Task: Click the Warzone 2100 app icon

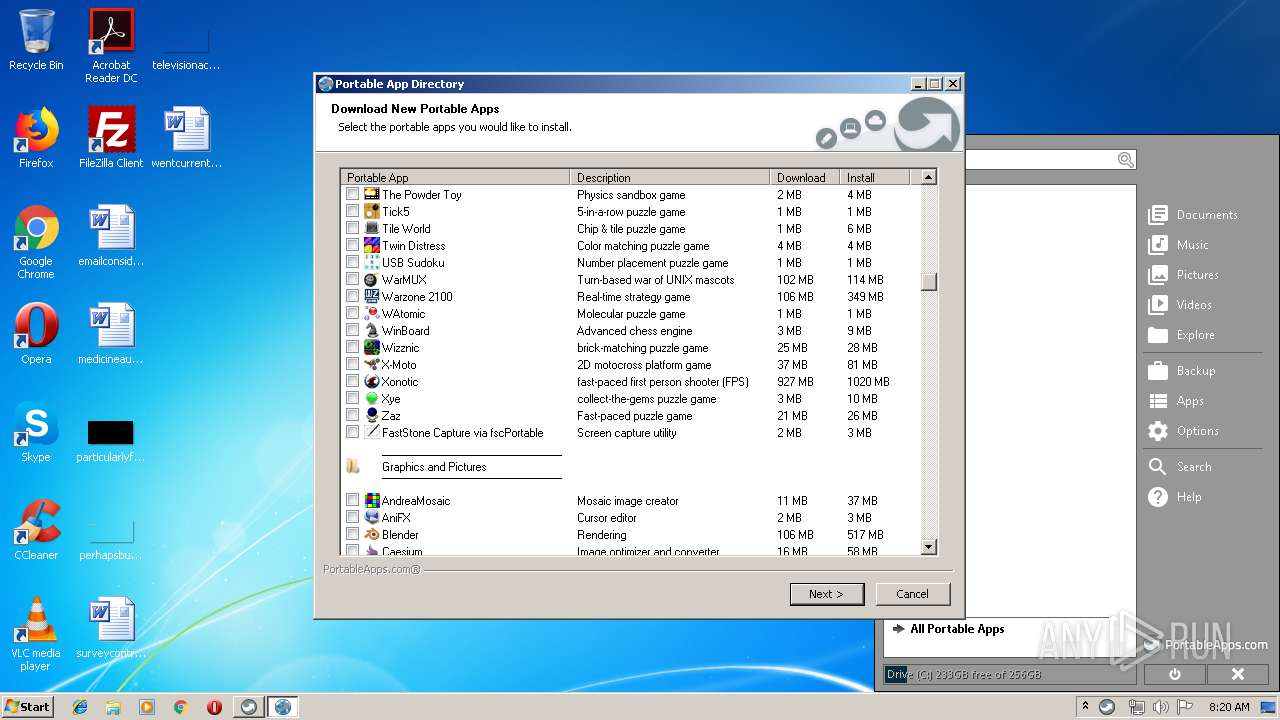Action: pyautogui.click(x=371, y=297)
